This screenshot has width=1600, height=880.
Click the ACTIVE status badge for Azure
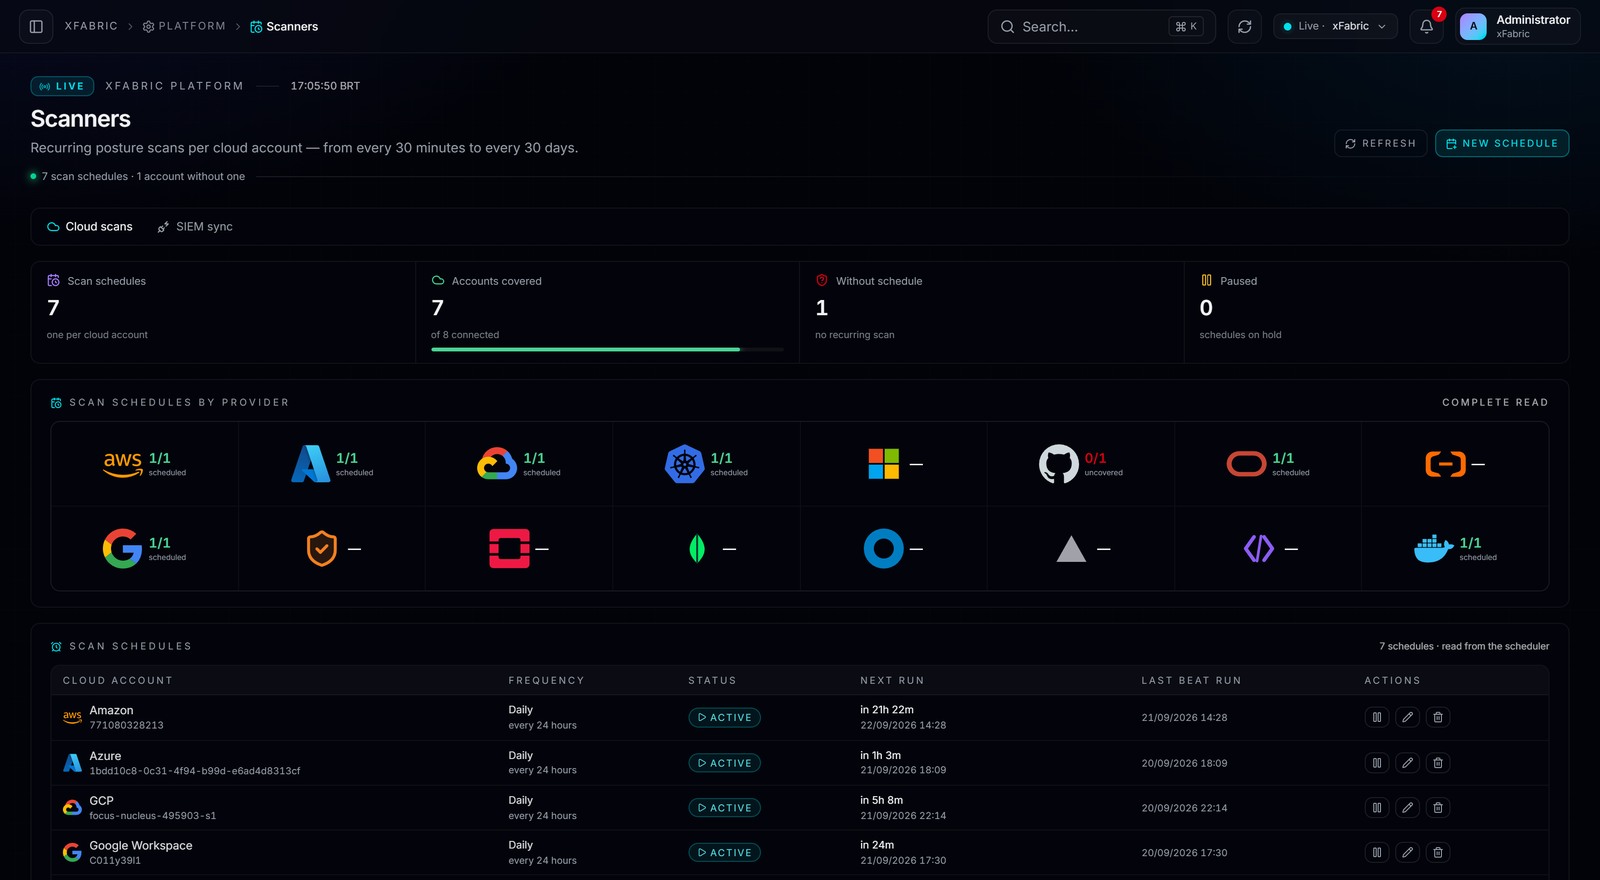725,763
